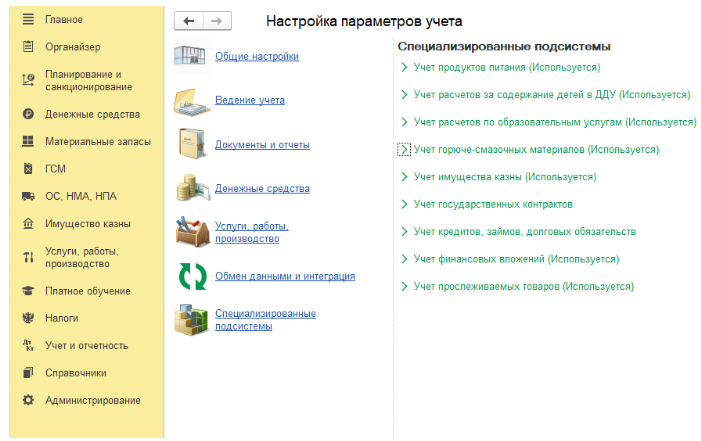Open the Органайзер section label

[x=73, y=47]
